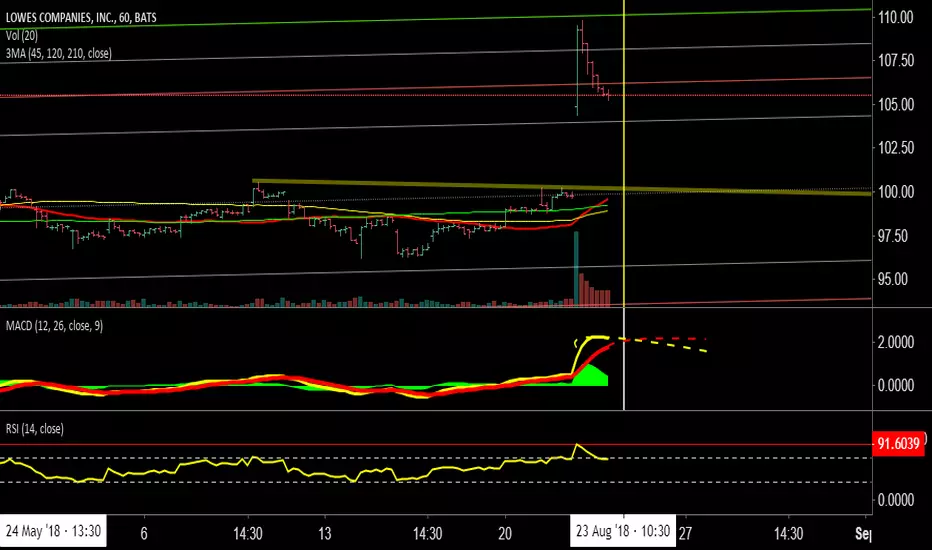Viewport: 932px width, 550px height.
Task: Click the 24 May '18 · 13:30 date label
Action: 53,531
